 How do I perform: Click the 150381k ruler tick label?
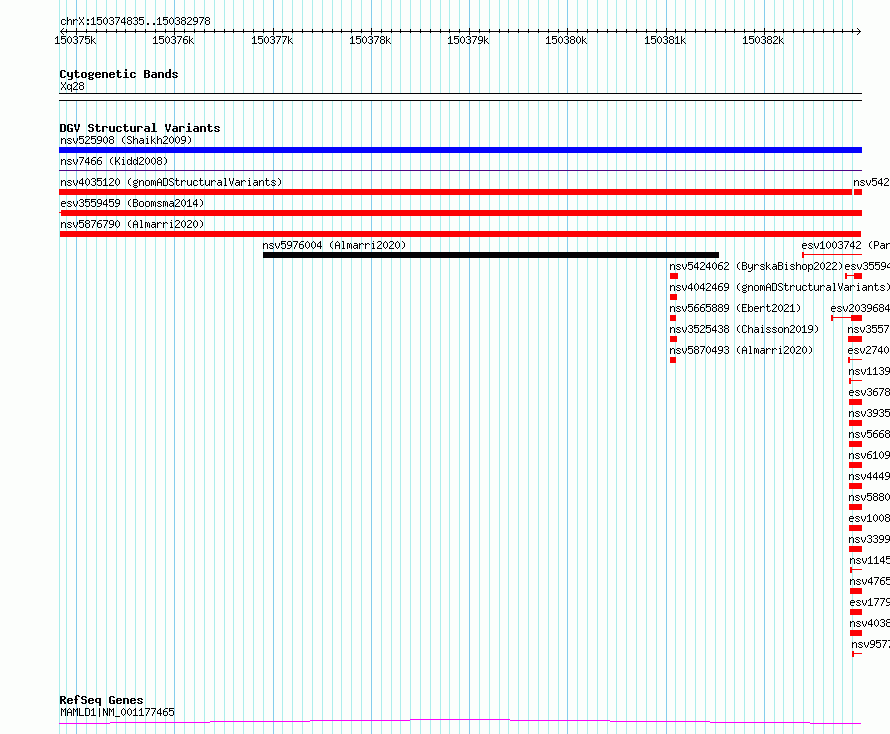point(665,40)
